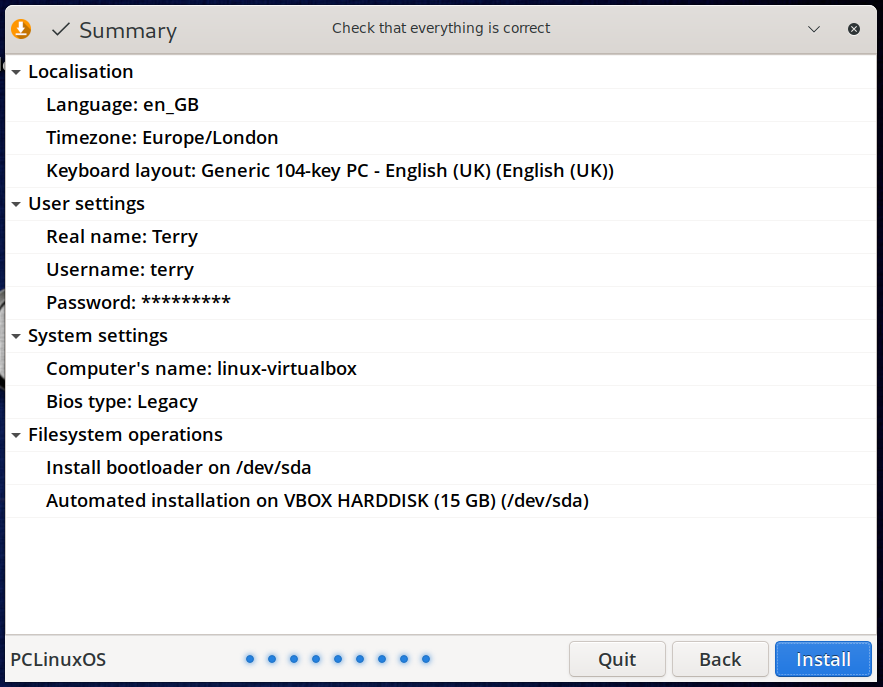Viewport: 883px width, 687px height.
Task: Select the 'Real name: Terry' row
Action: click(x=441, y=237)
